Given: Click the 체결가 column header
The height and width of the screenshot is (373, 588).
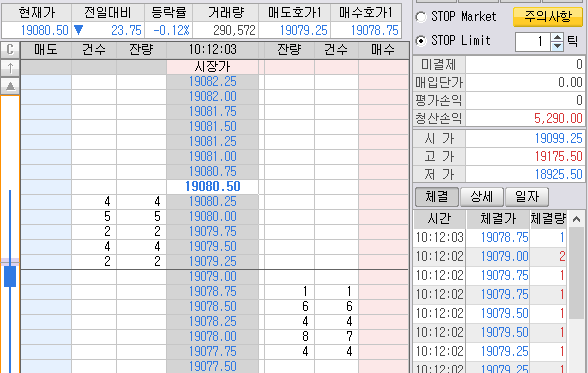Looking at the screenshot, I should 498,219.
